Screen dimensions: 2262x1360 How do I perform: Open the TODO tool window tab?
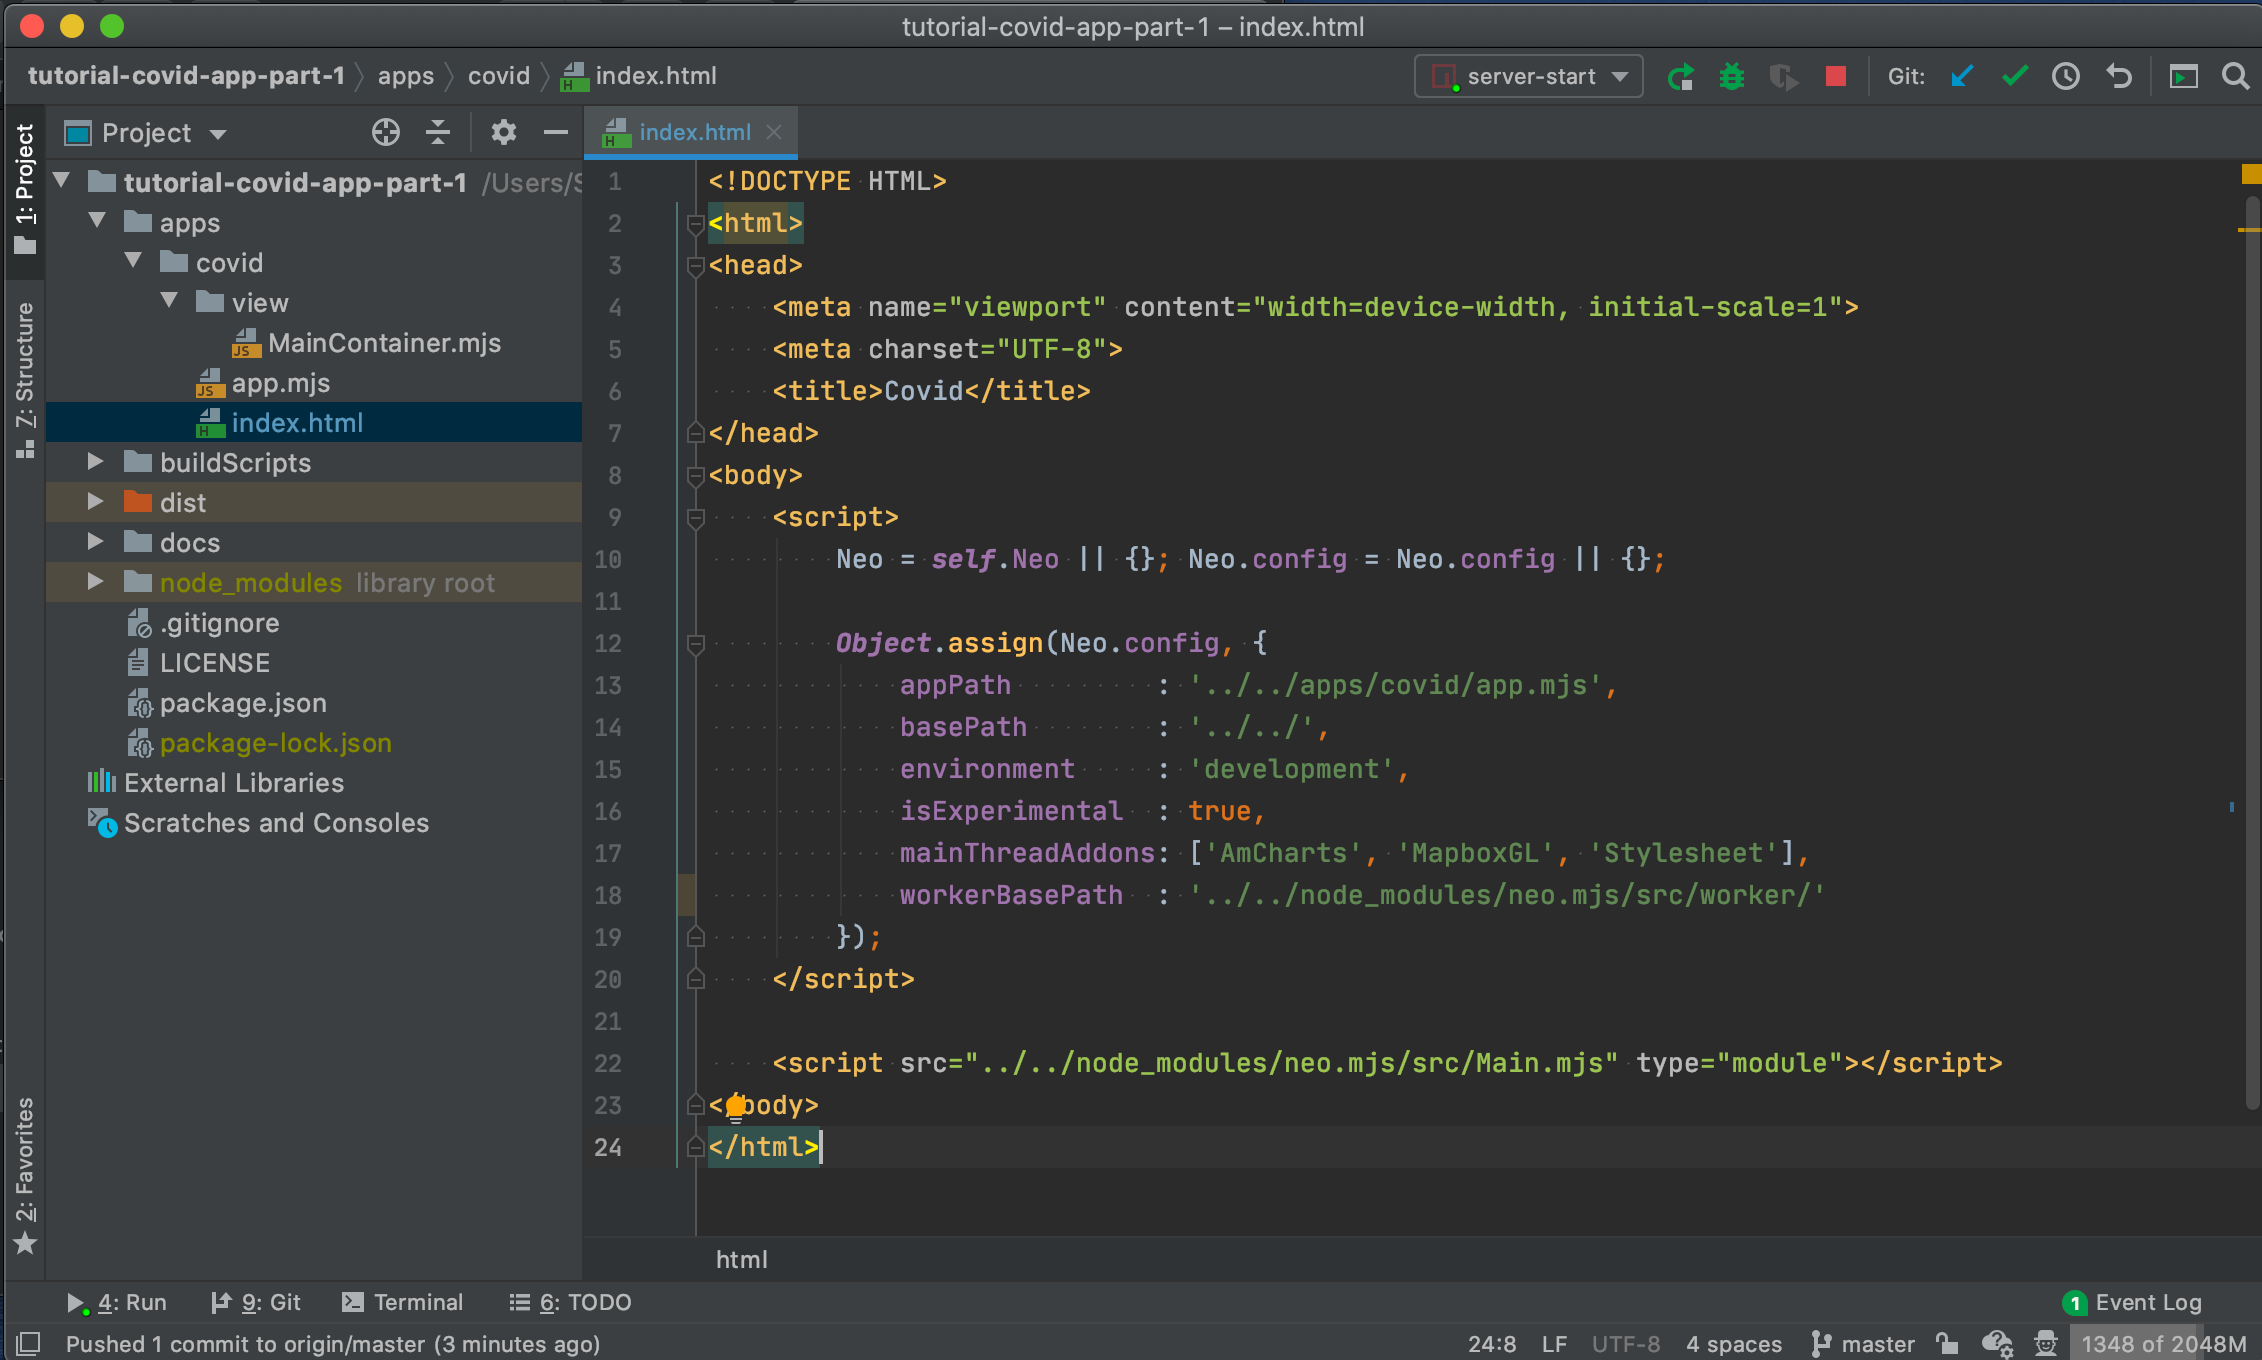click(x=582, y=1302)
